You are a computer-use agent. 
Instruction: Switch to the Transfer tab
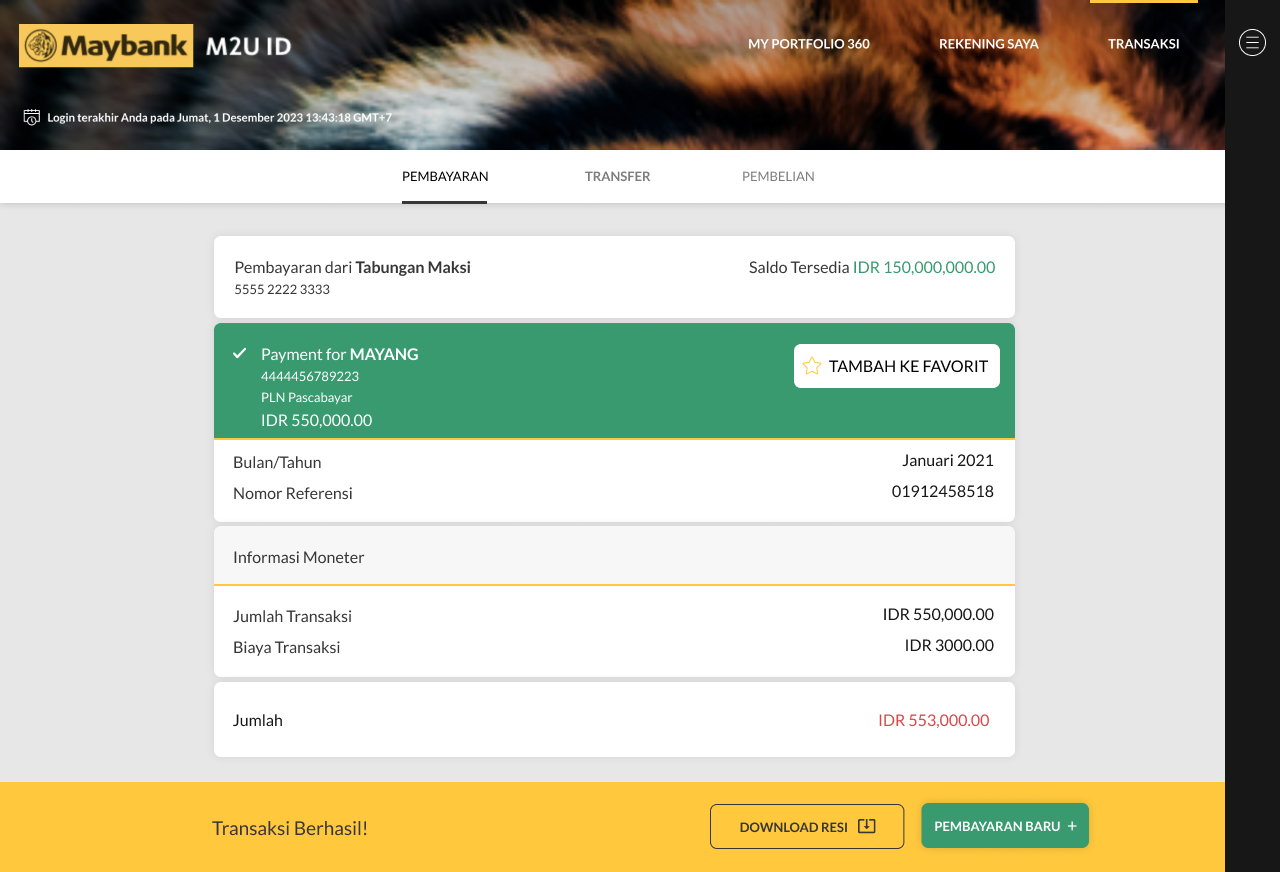617,177
